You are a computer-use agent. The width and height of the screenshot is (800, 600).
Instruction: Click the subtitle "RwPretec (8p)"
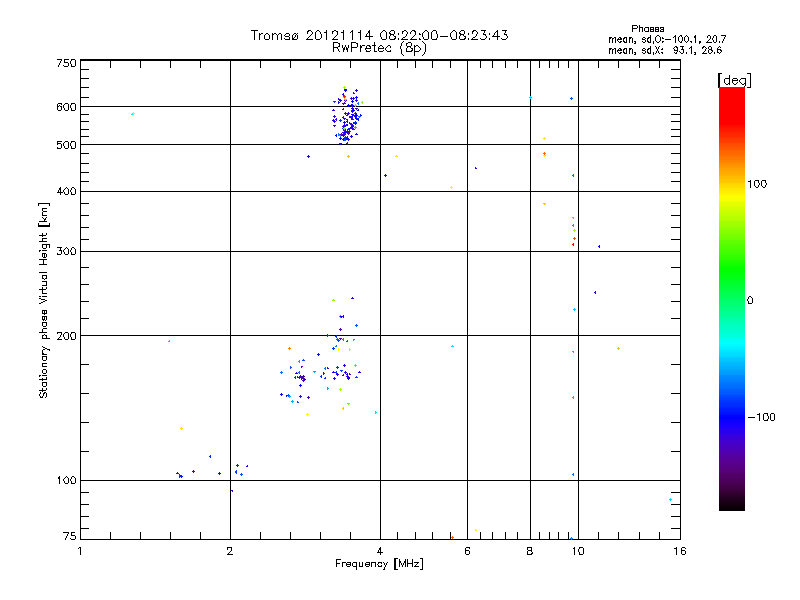point(379,48)
